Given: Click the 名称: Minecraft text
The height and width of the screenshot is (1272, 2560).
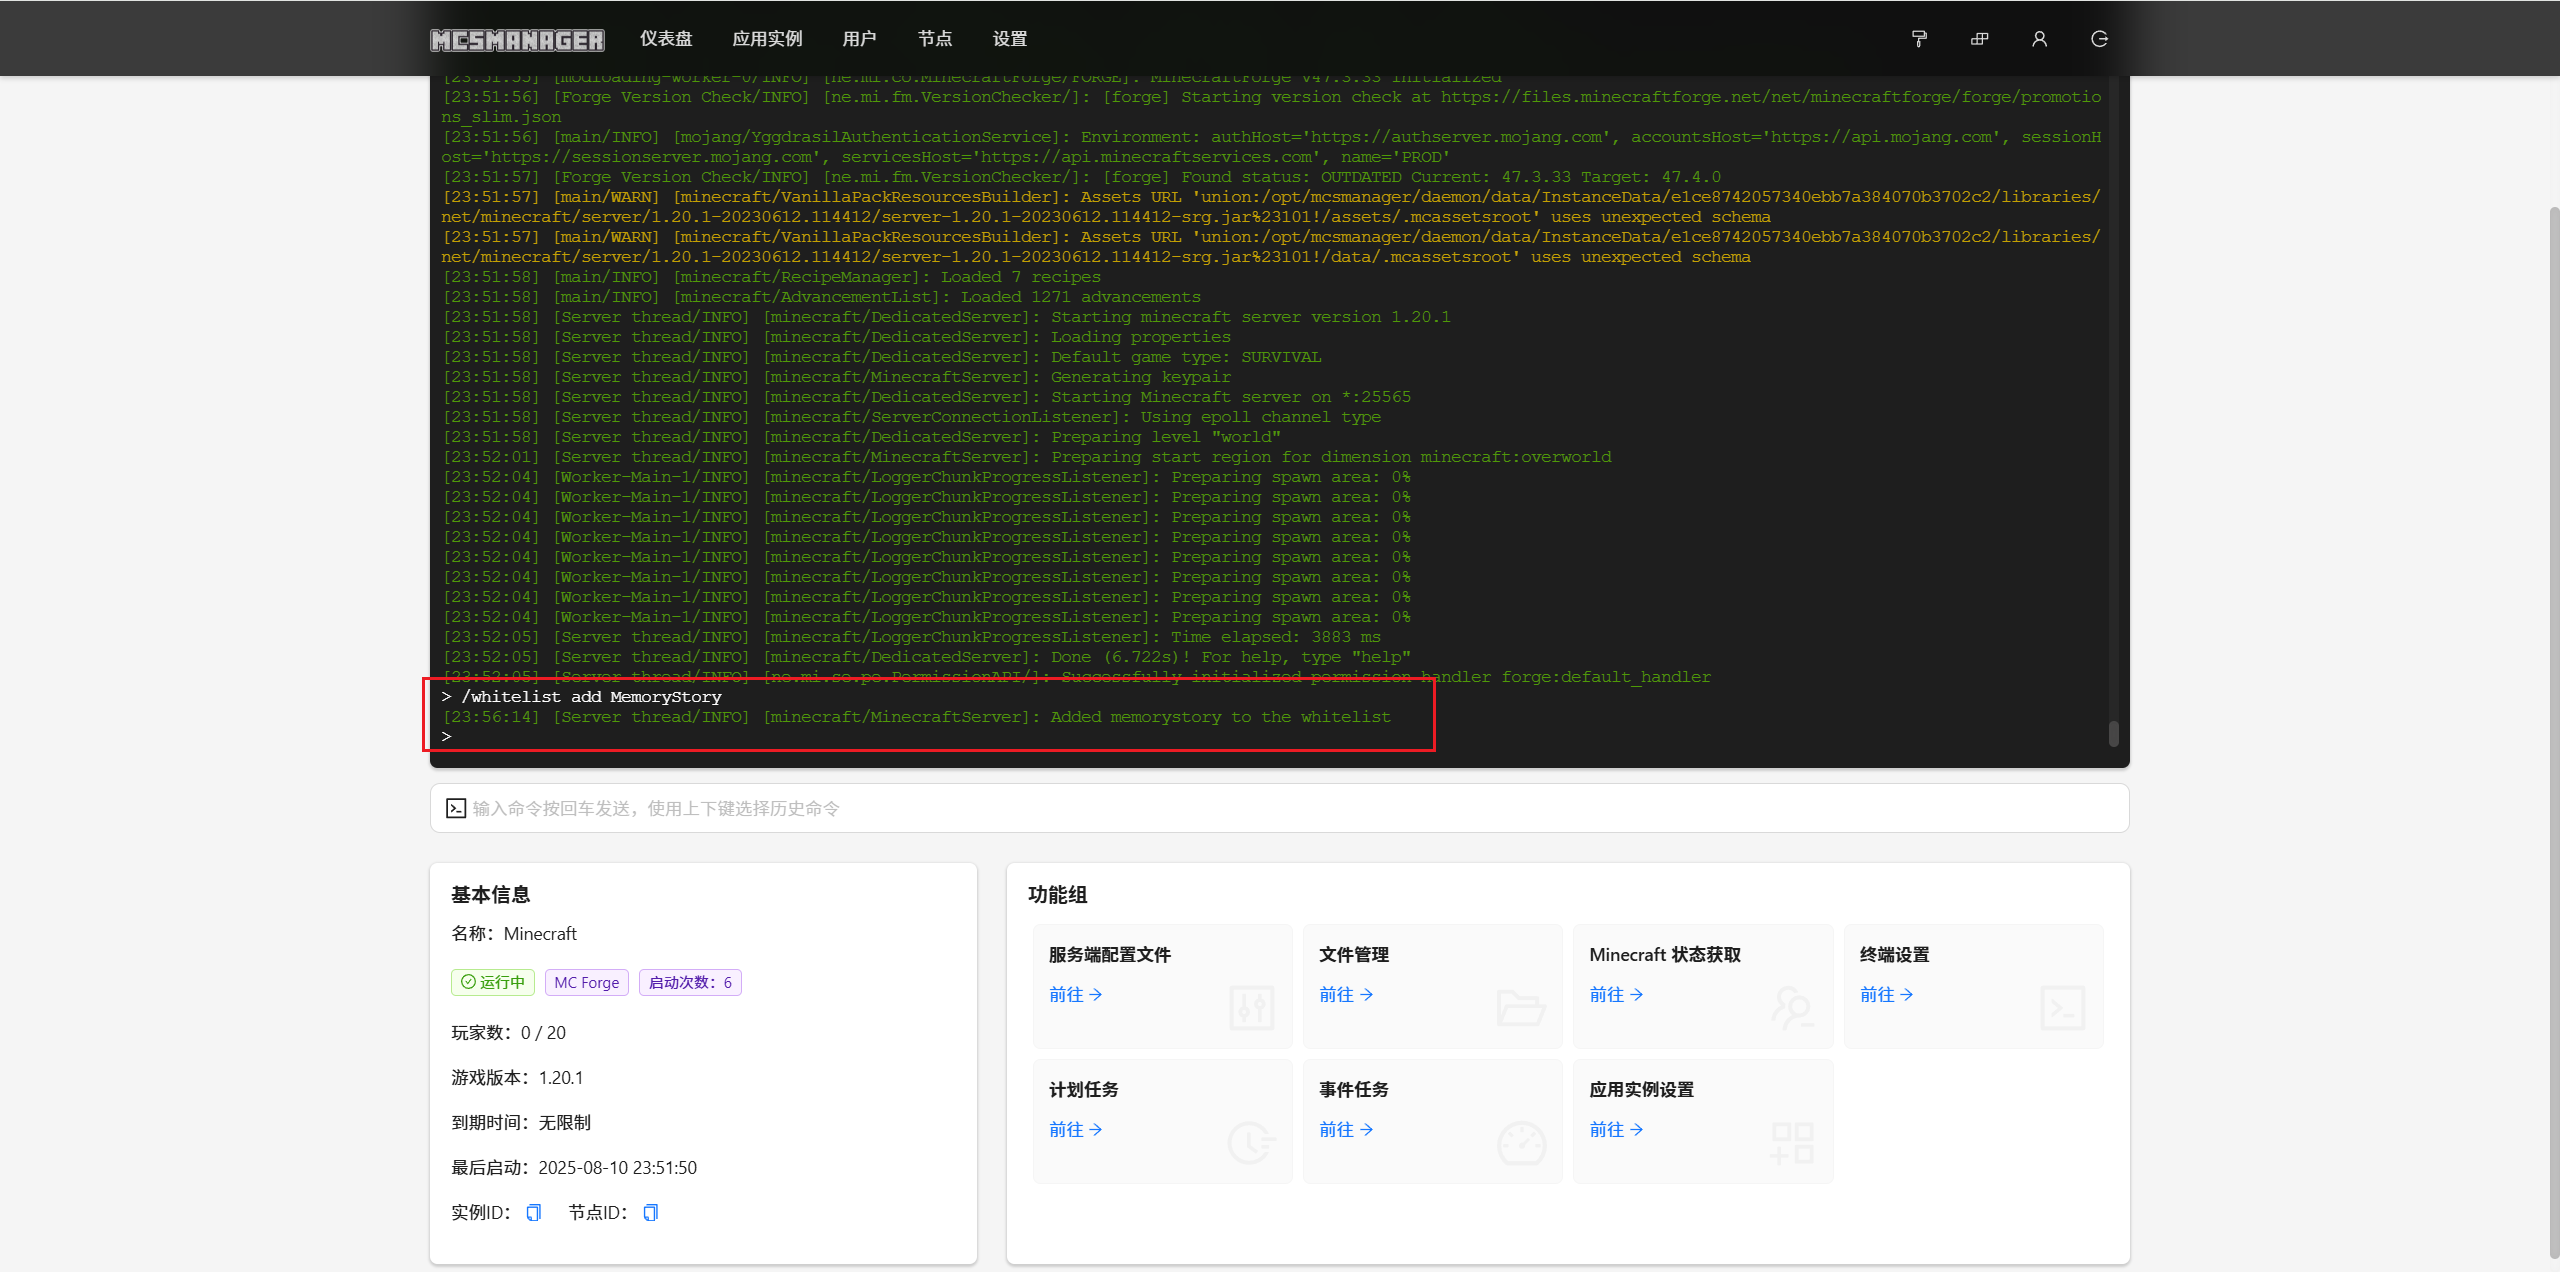Looking at the screenshot, I should click(514, 933).
